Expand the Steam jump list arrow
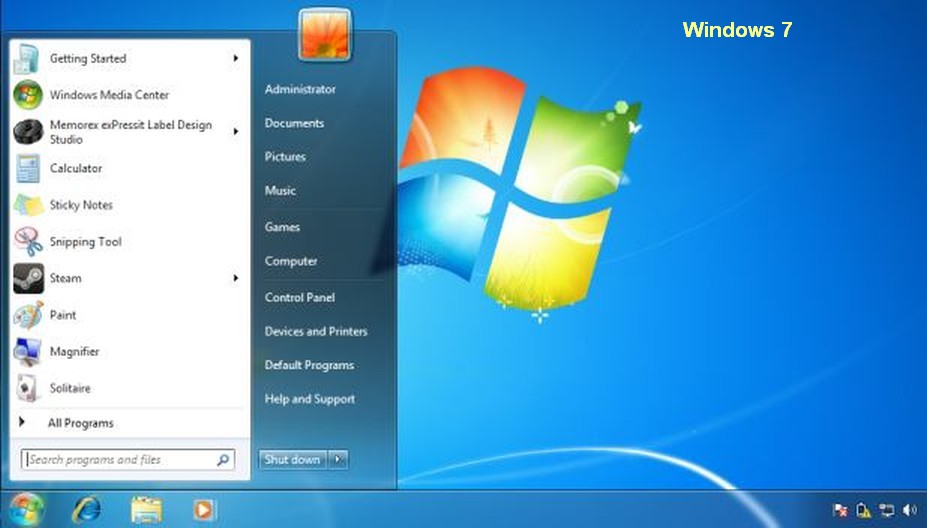Viewport: 927px width, 528px height. [x=236, y=278]
